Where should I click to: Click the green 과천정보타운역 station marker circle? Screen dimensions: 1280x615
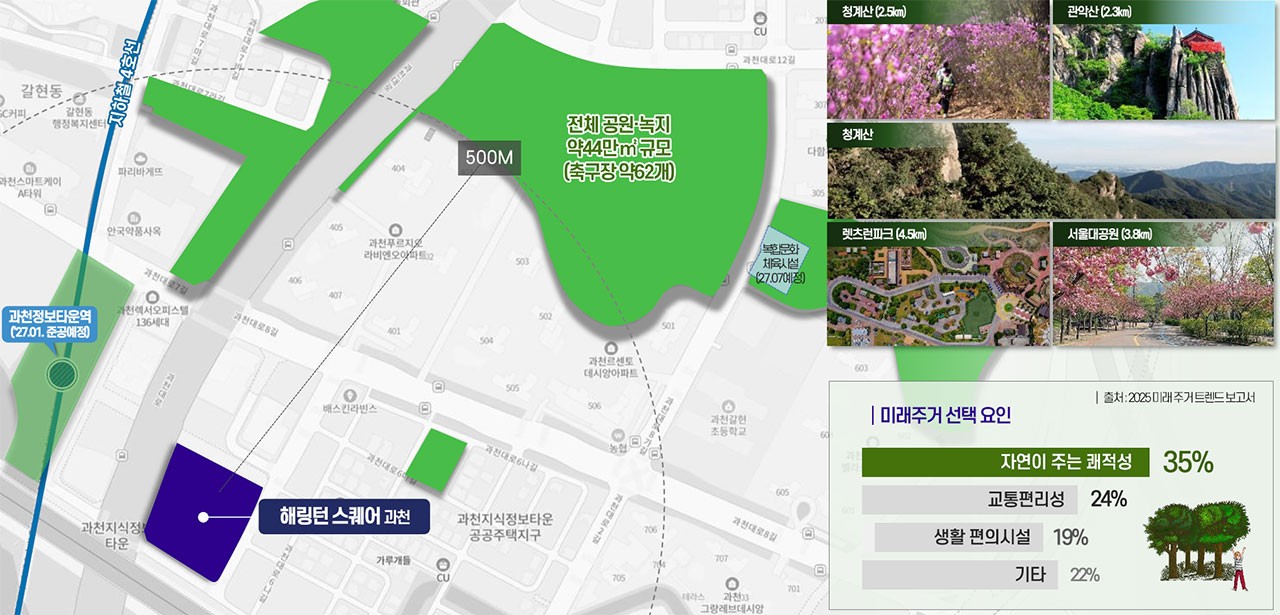click(x=61, y=376)
